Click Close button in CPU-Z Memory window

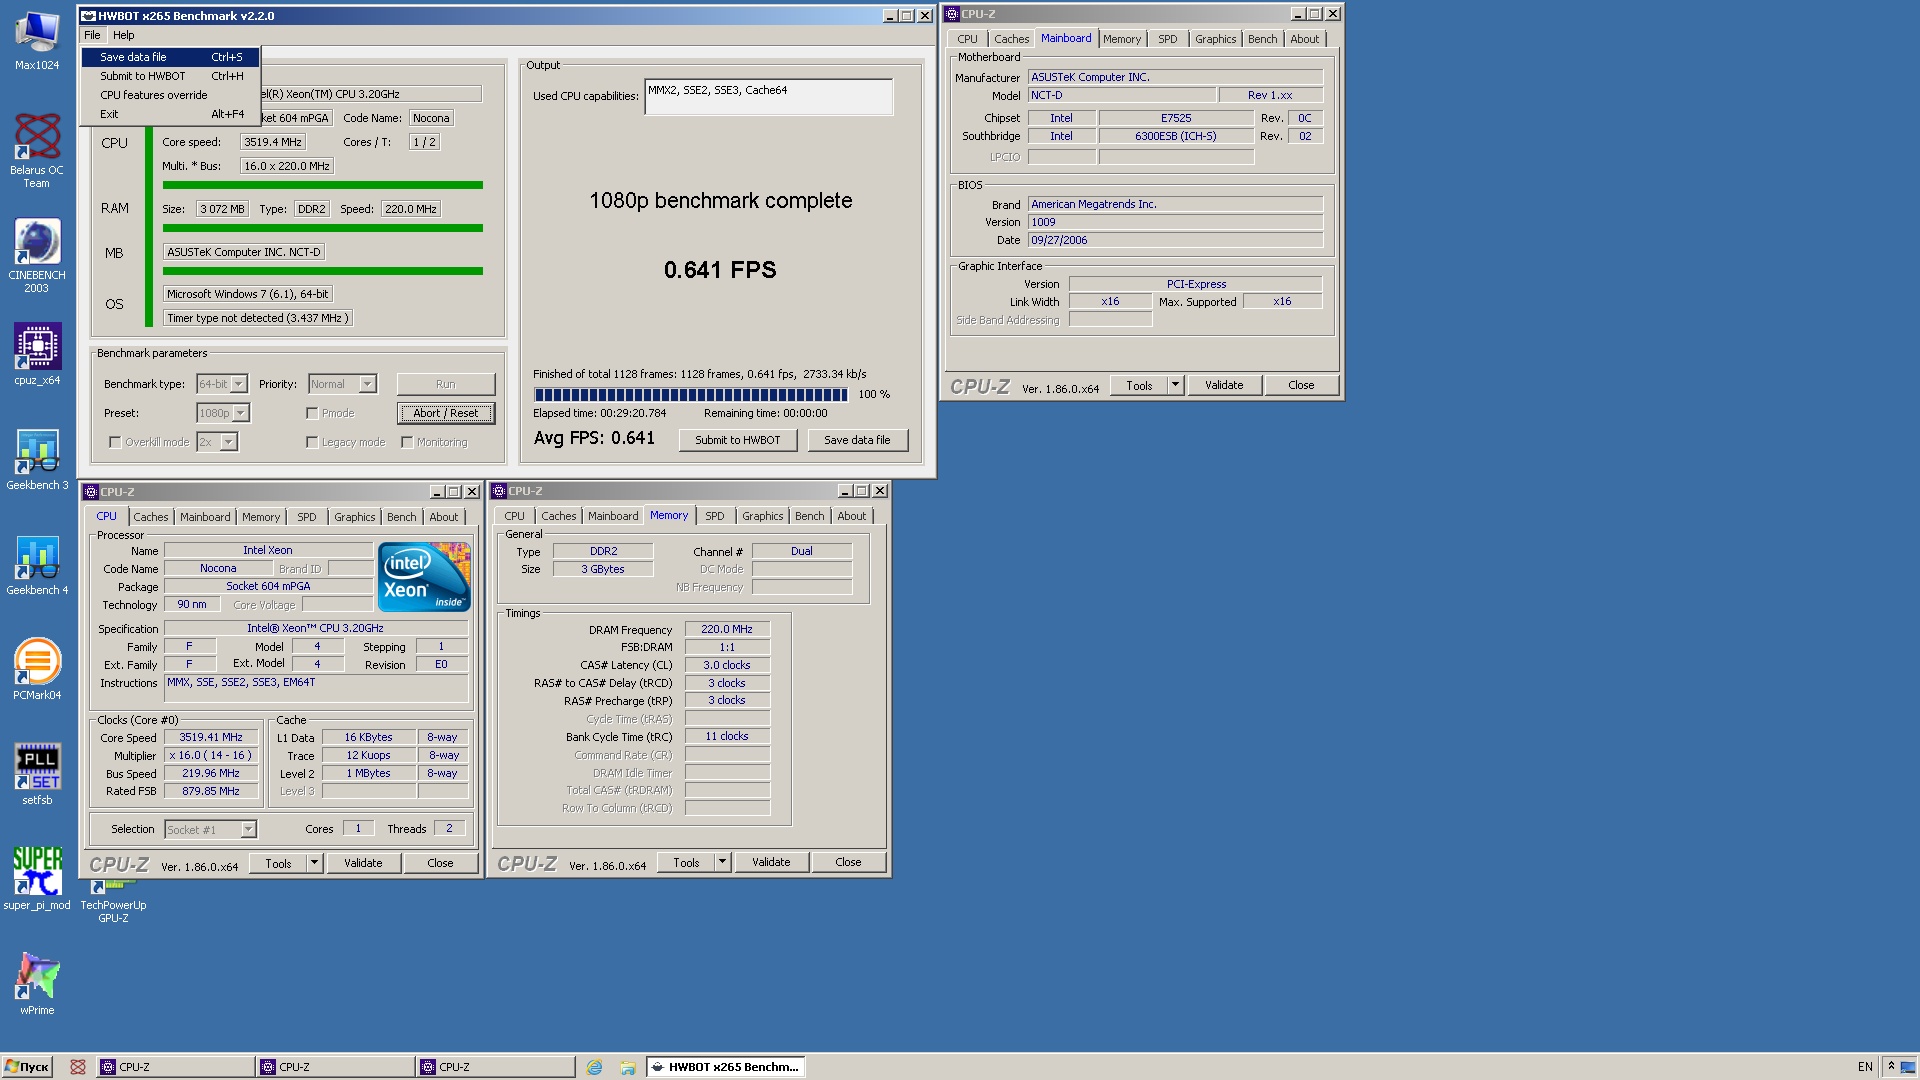tap(848, 862)
